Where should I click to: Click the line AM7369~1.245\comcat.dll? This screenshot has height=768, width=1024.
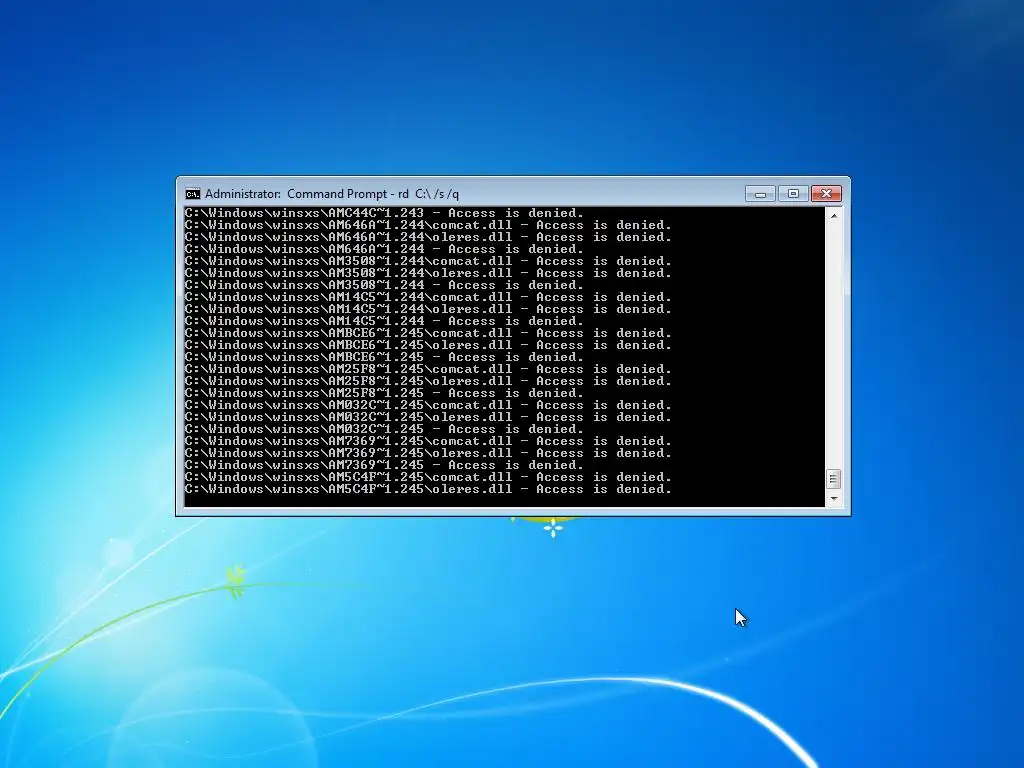tap(428, 441)
